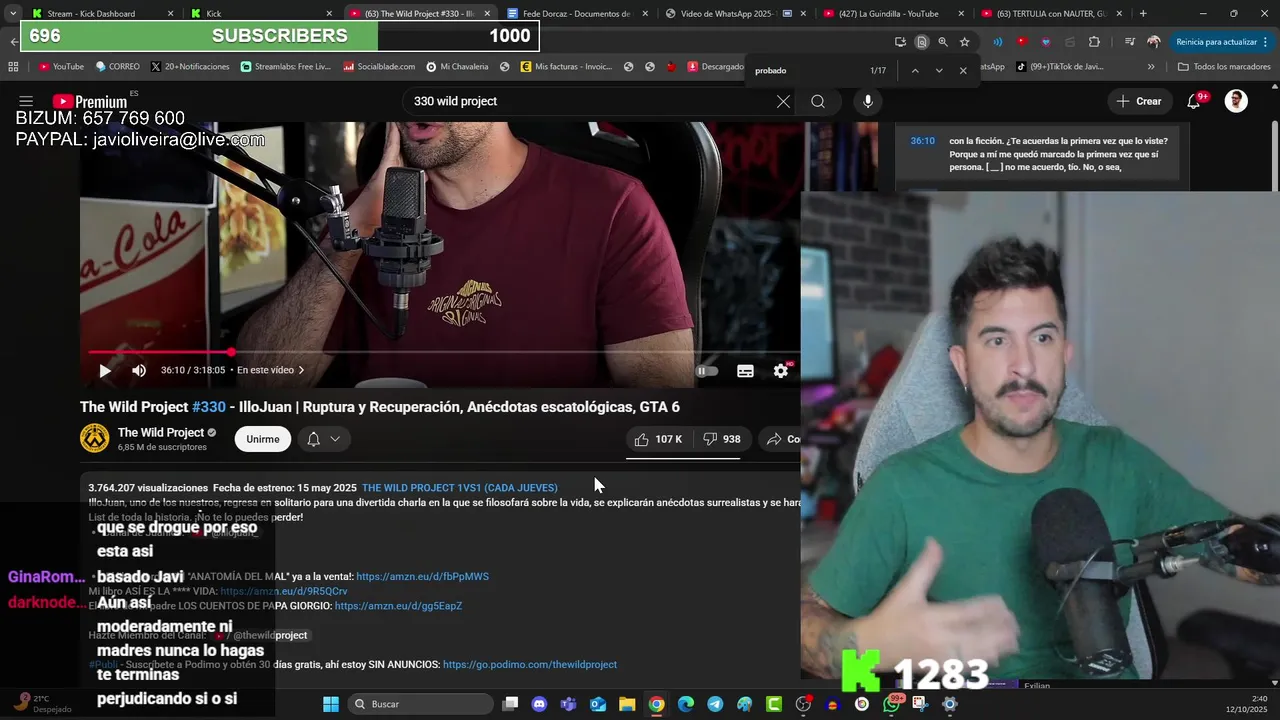Clear the YouTube search box text

[x=783, y=101]
